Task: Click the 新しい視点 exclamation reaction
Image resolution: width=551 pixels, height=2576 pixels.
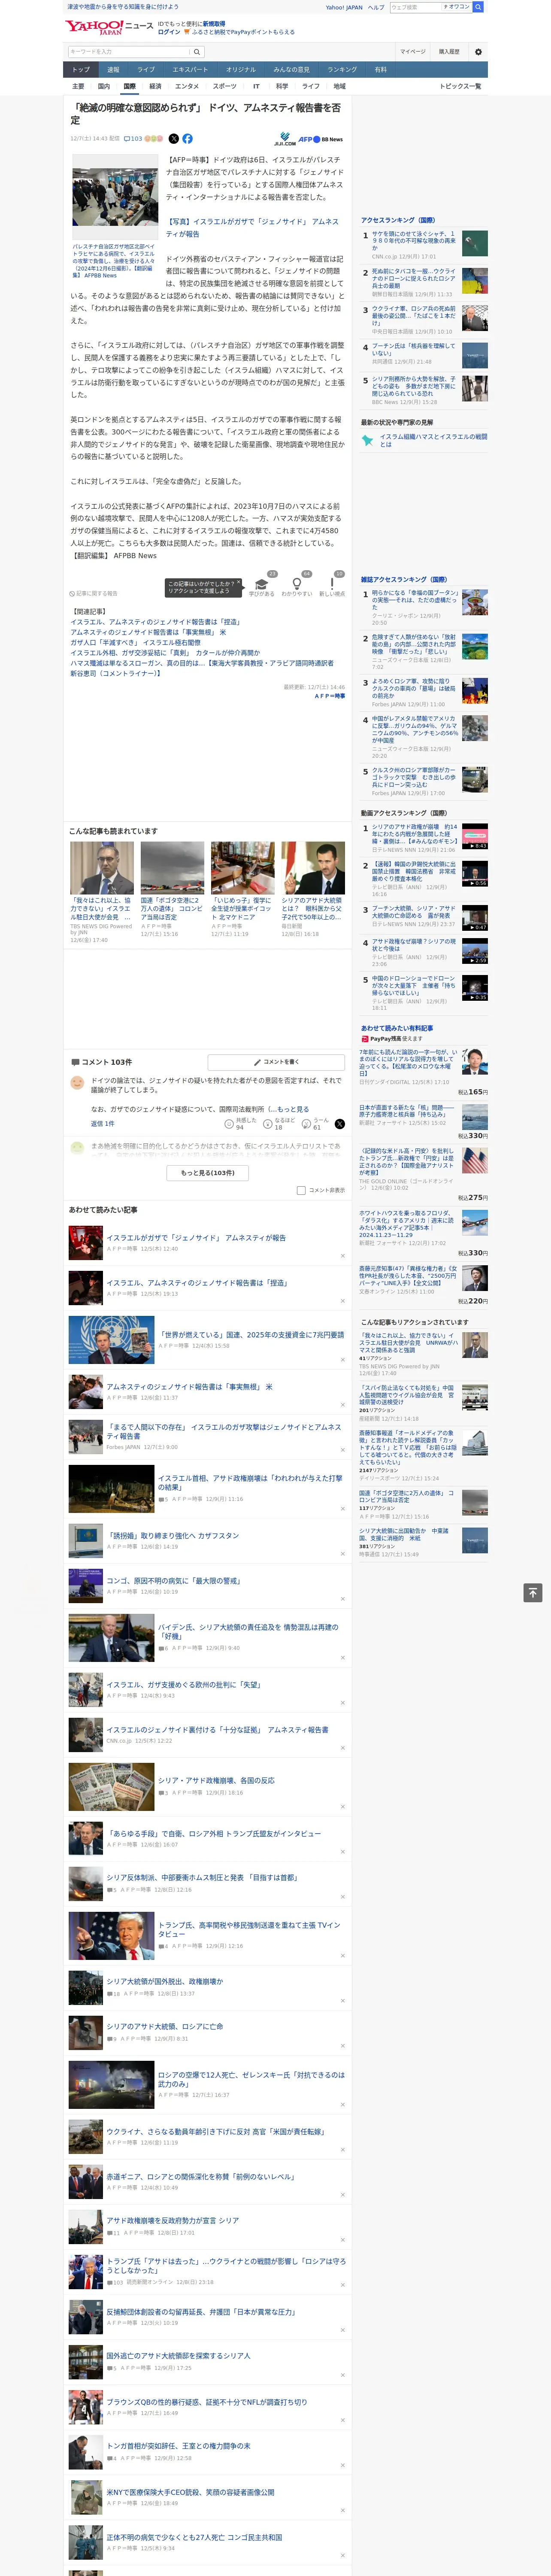Action: coord(332,584)
